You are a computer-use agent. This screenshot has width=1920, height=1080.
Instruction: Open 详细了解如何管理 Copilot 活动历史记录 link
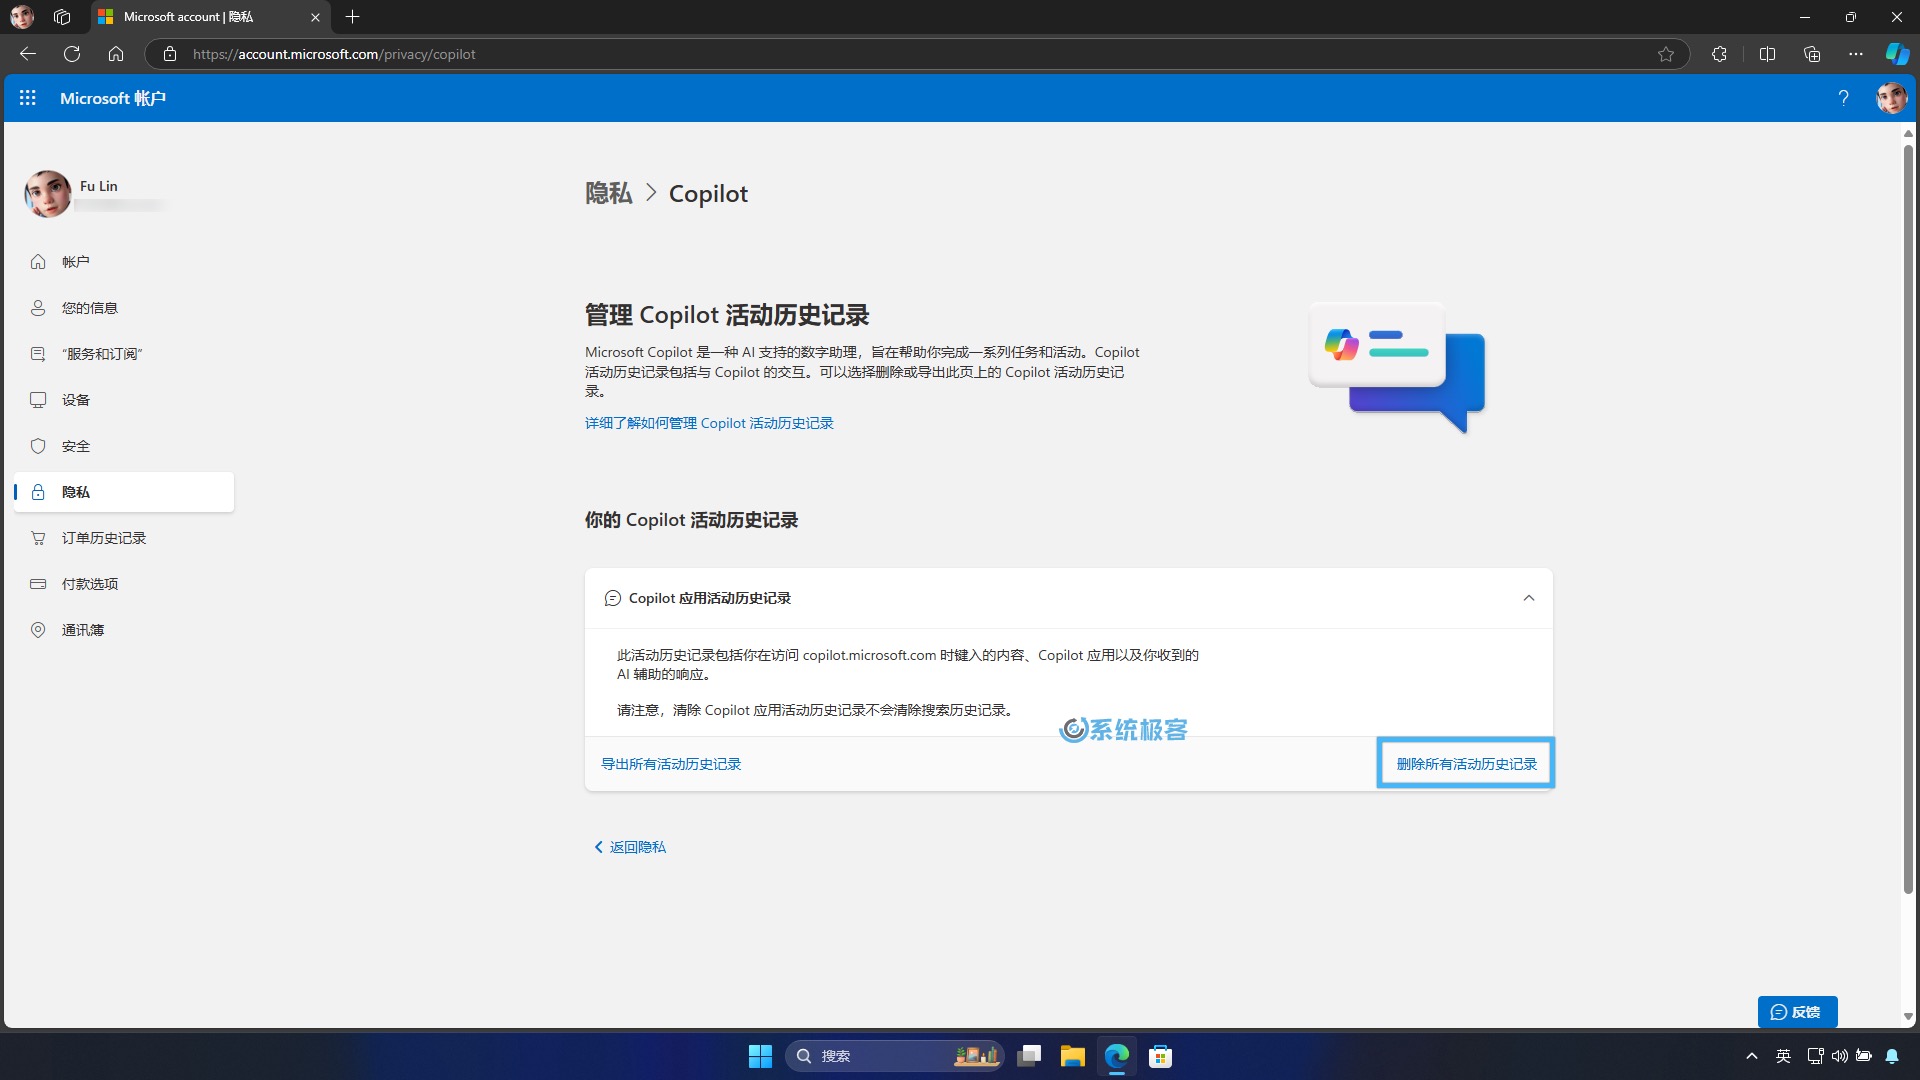709,423
